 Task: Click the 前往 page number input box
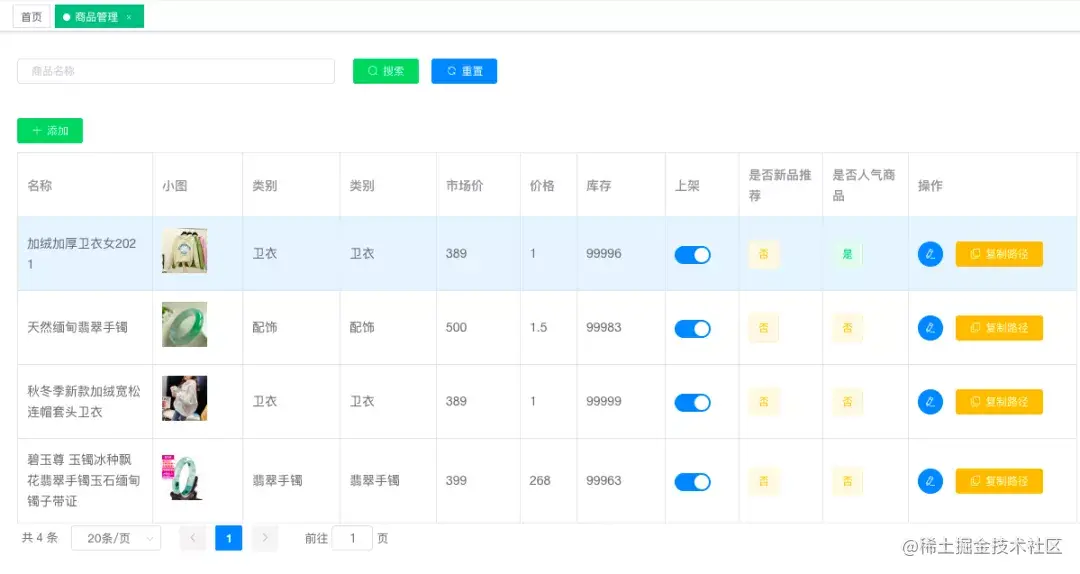click(352, 538)
